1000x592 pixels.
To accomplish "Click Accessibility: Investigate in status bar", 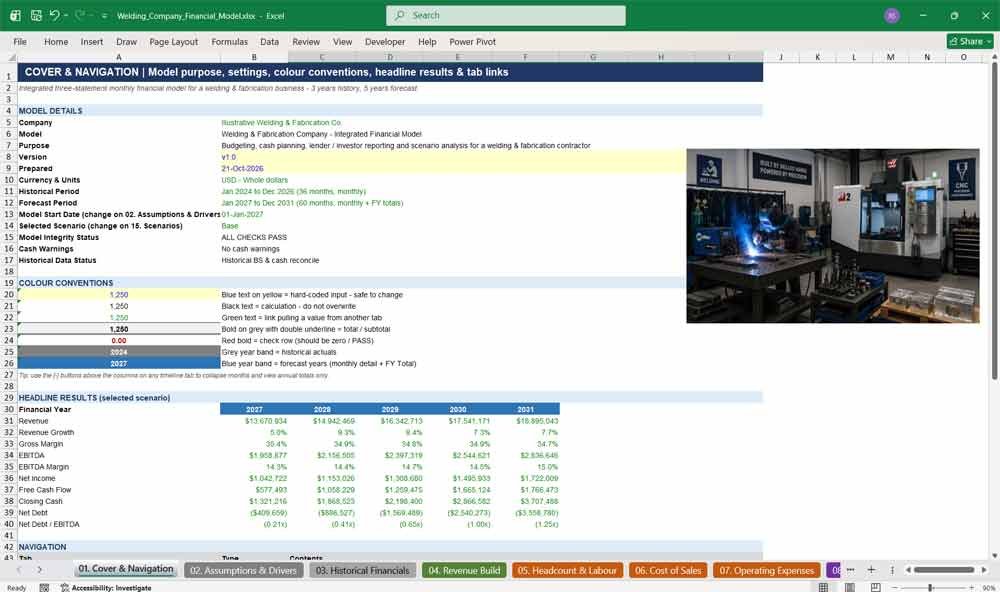I will tap(107, 588).
